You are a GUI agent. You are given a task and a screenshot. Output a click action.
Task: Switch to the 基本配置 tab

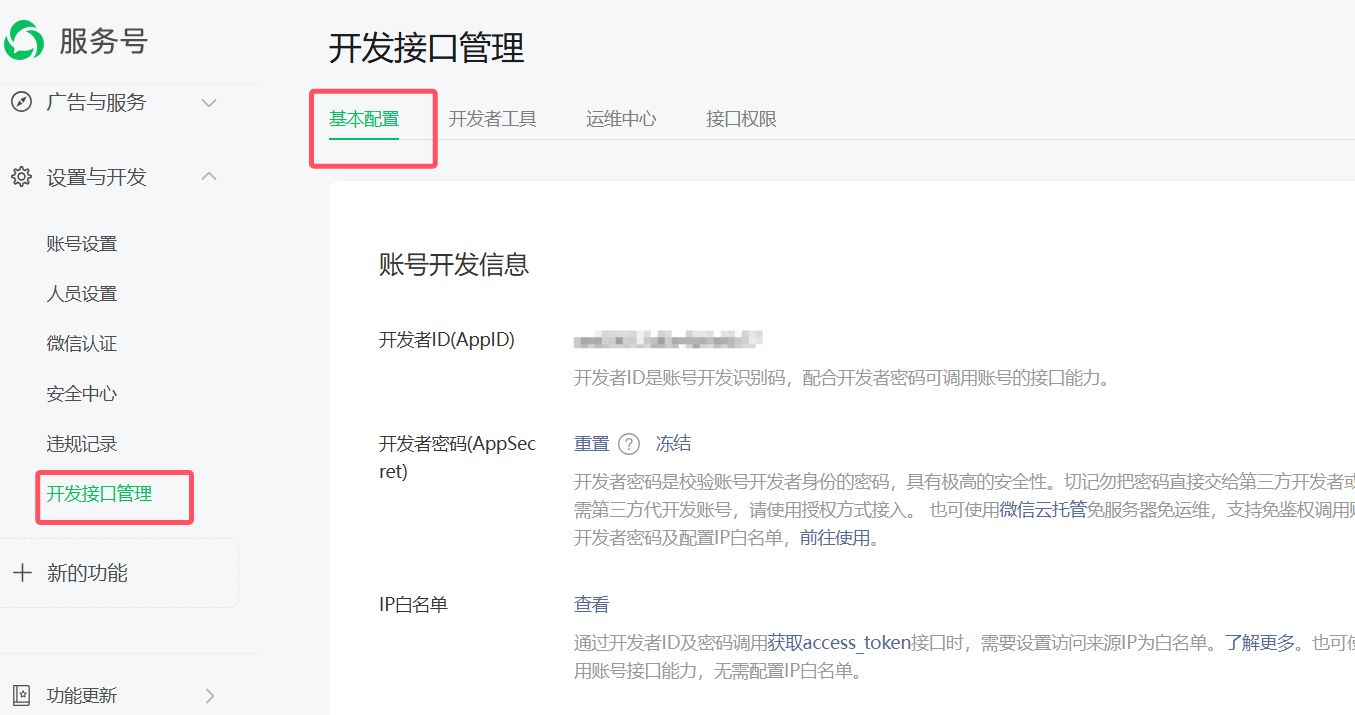point(364,118)
